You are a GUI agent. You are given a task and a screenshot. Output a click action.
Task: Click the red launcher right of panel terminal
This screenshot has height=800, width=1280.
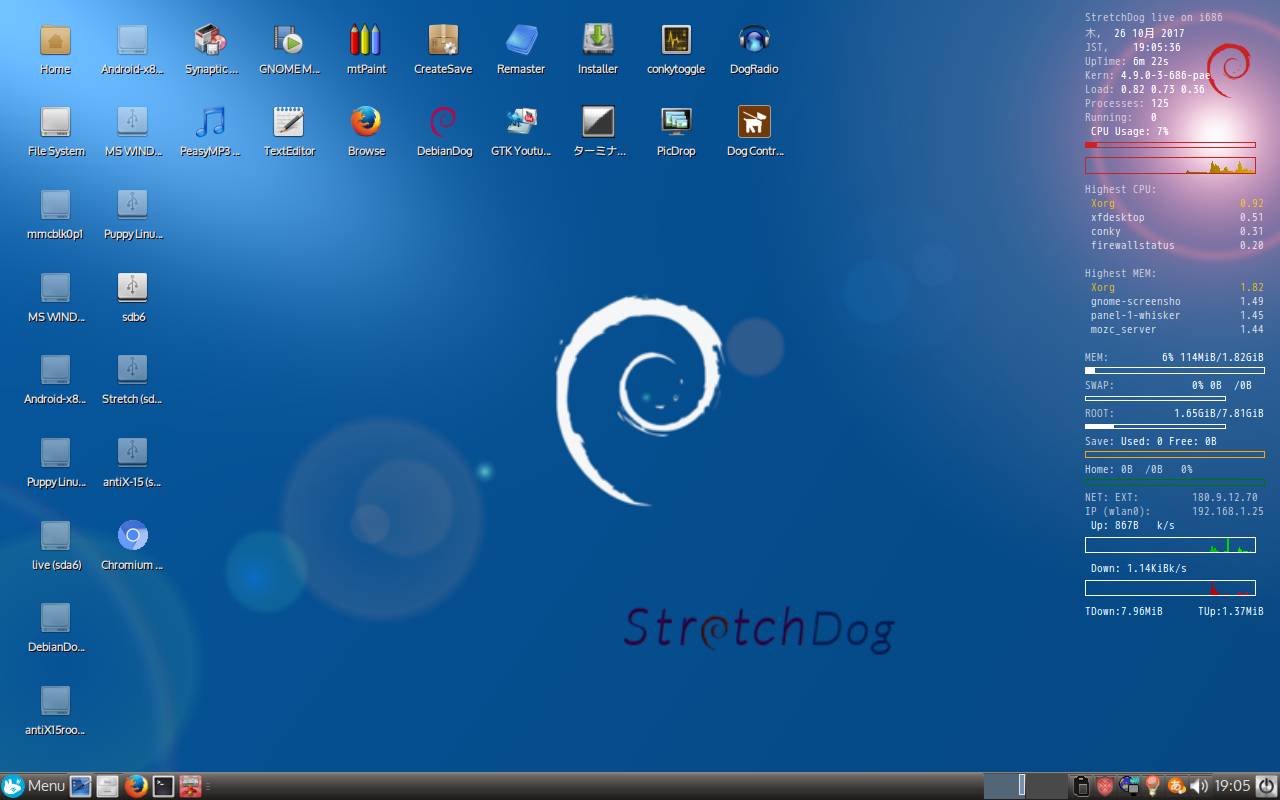pos(190,786)
